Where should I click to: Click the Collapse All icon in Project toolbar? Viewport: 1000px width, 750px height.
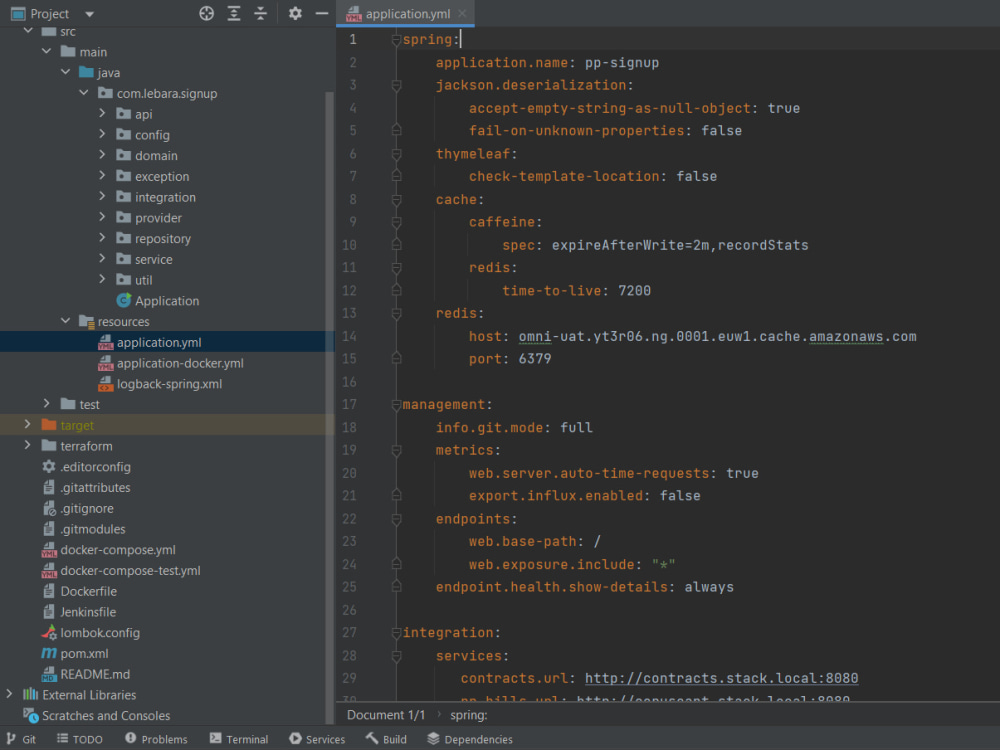(261, 13)
